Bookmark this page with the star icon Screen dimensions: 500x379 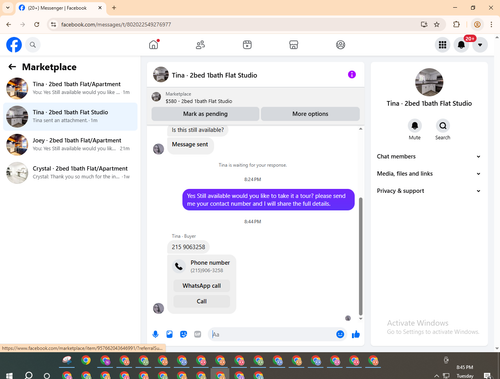coord(437,24)
